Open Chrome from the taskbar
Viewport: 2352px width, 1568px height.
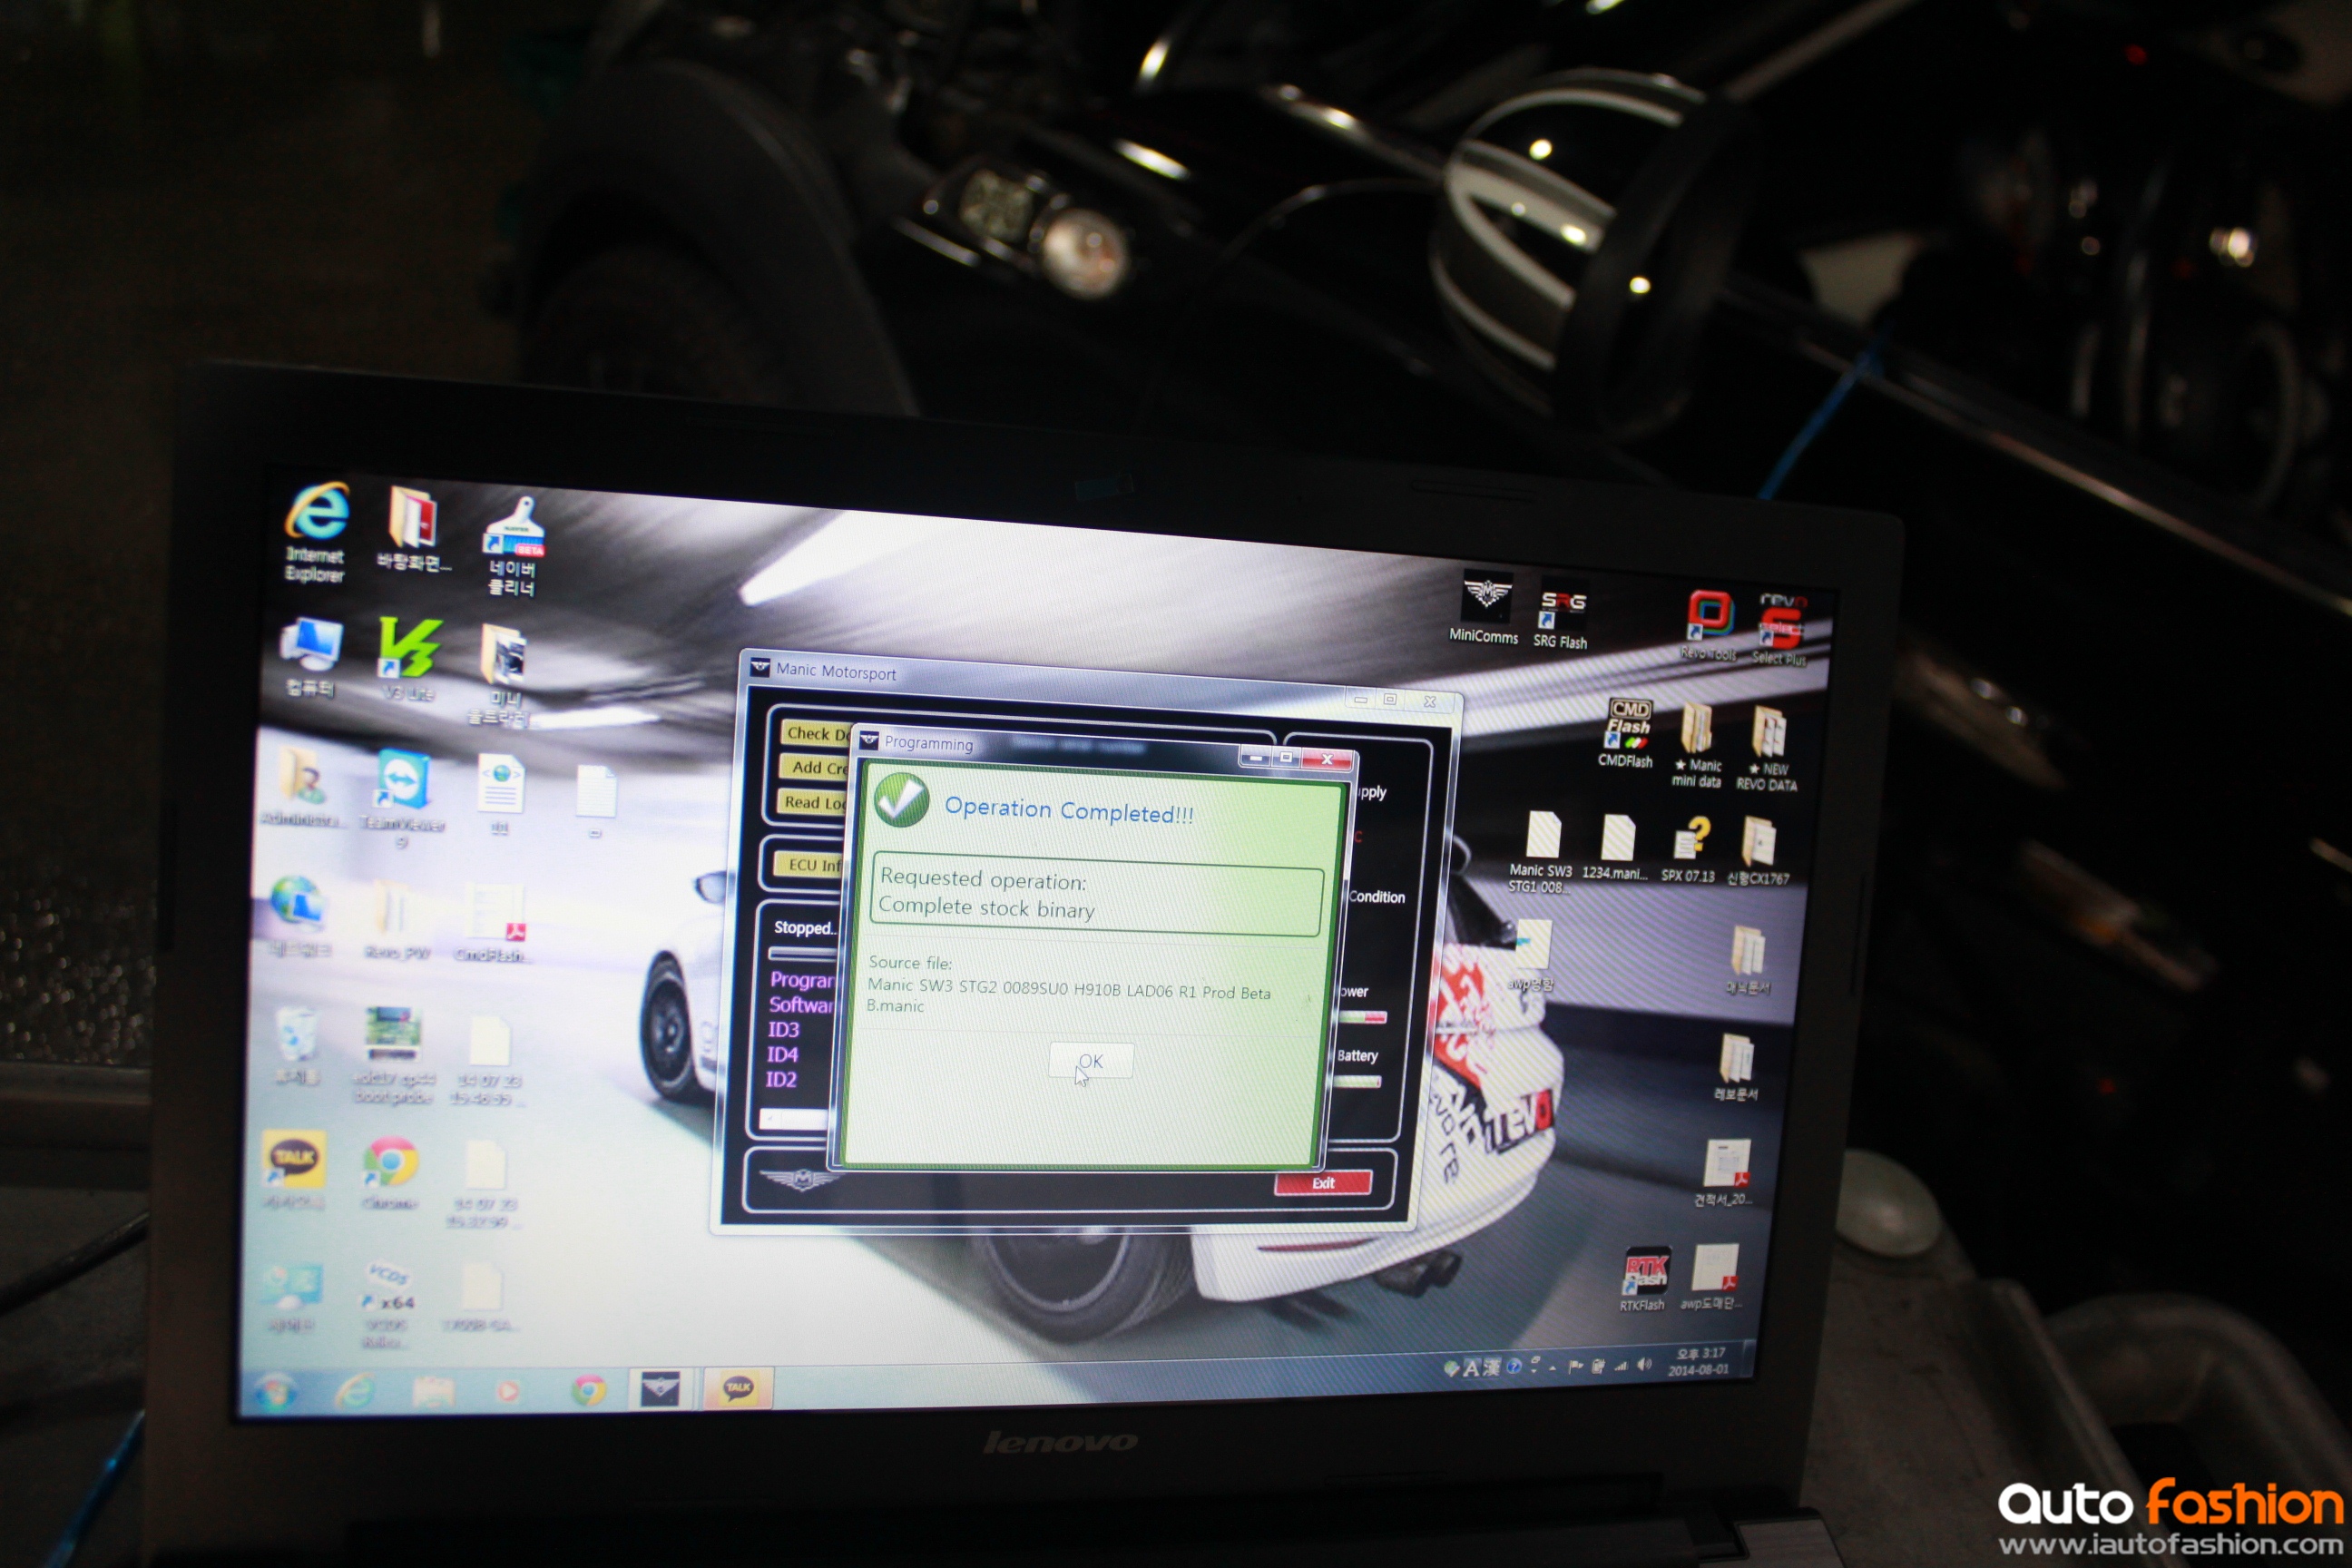(588, 1390)
